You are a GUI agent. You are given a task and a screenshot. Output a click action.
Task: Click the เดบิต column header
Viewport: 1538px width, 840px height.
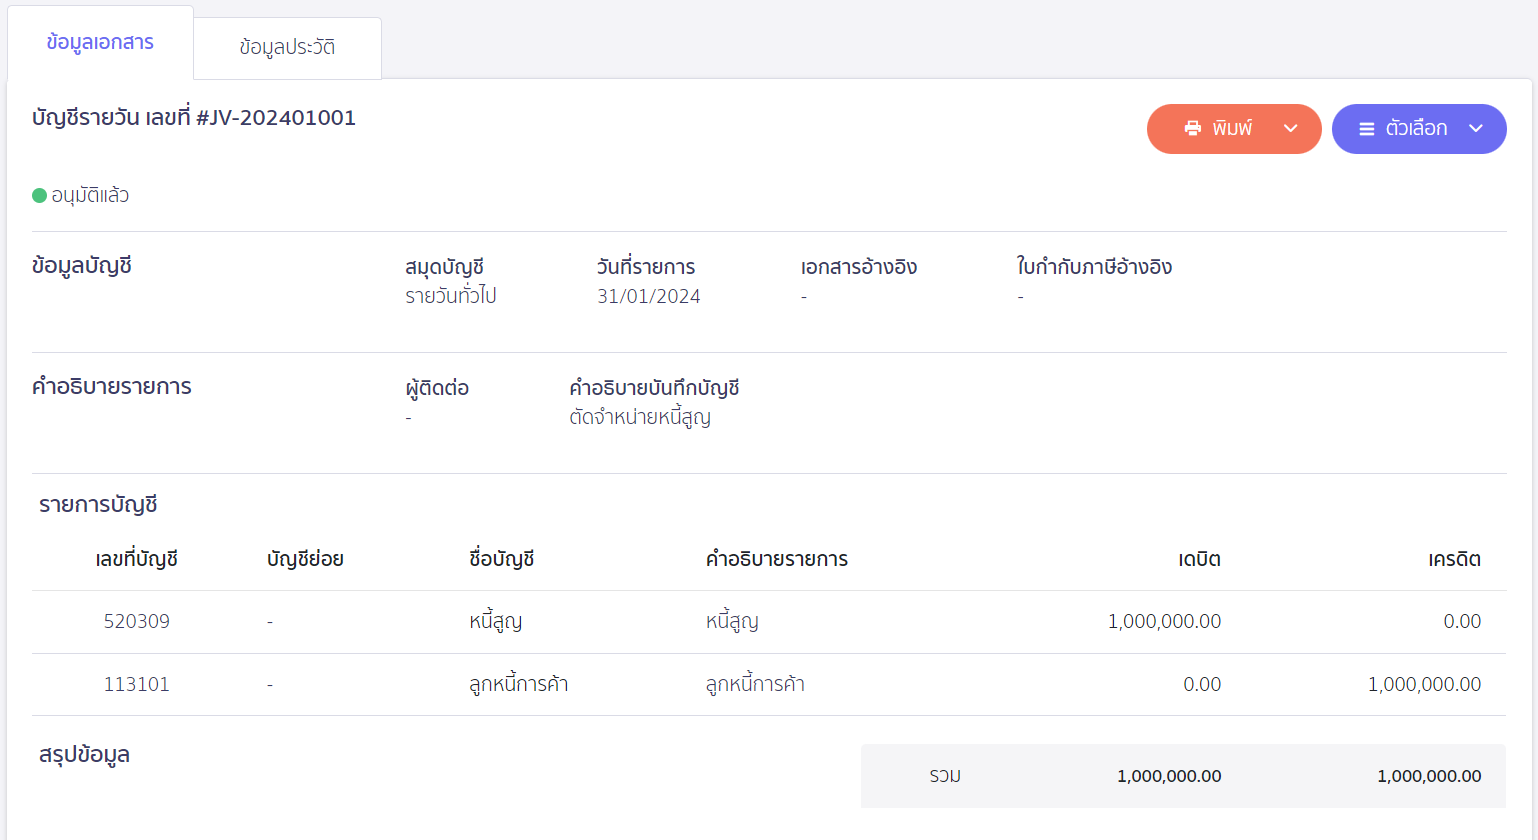point(1199,559)
